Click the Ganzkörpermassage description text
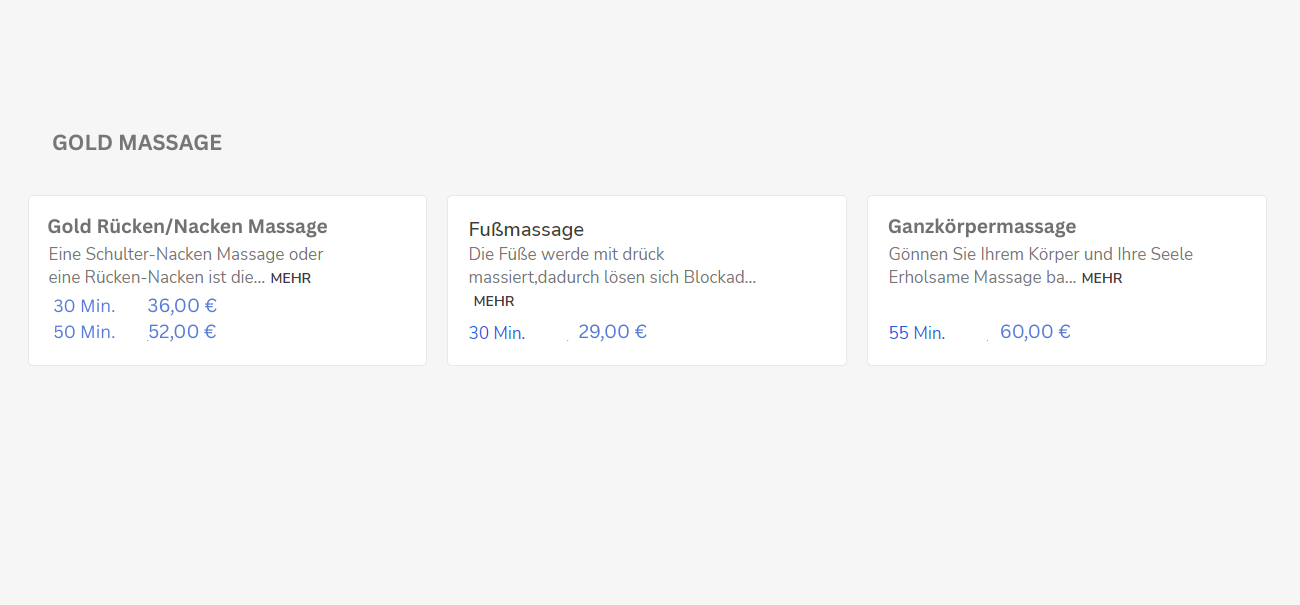 click(1040, 266)
